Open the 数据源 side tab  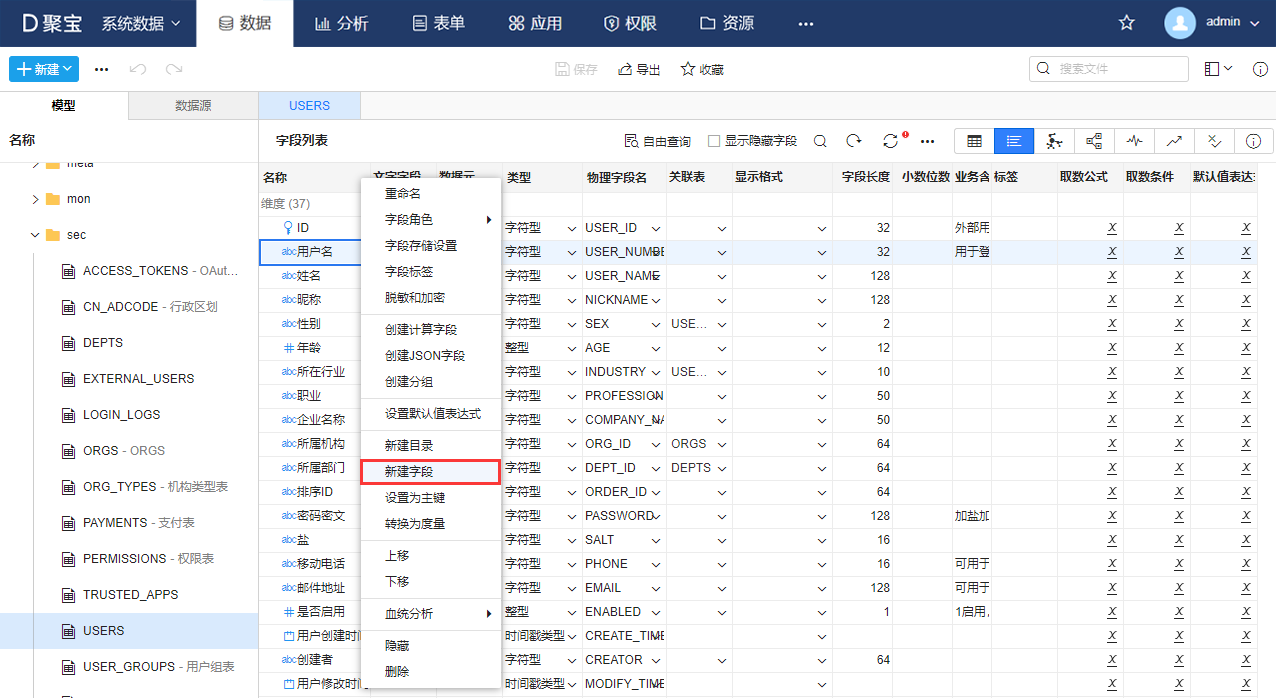pyautogui.click(x=193, y=105)
